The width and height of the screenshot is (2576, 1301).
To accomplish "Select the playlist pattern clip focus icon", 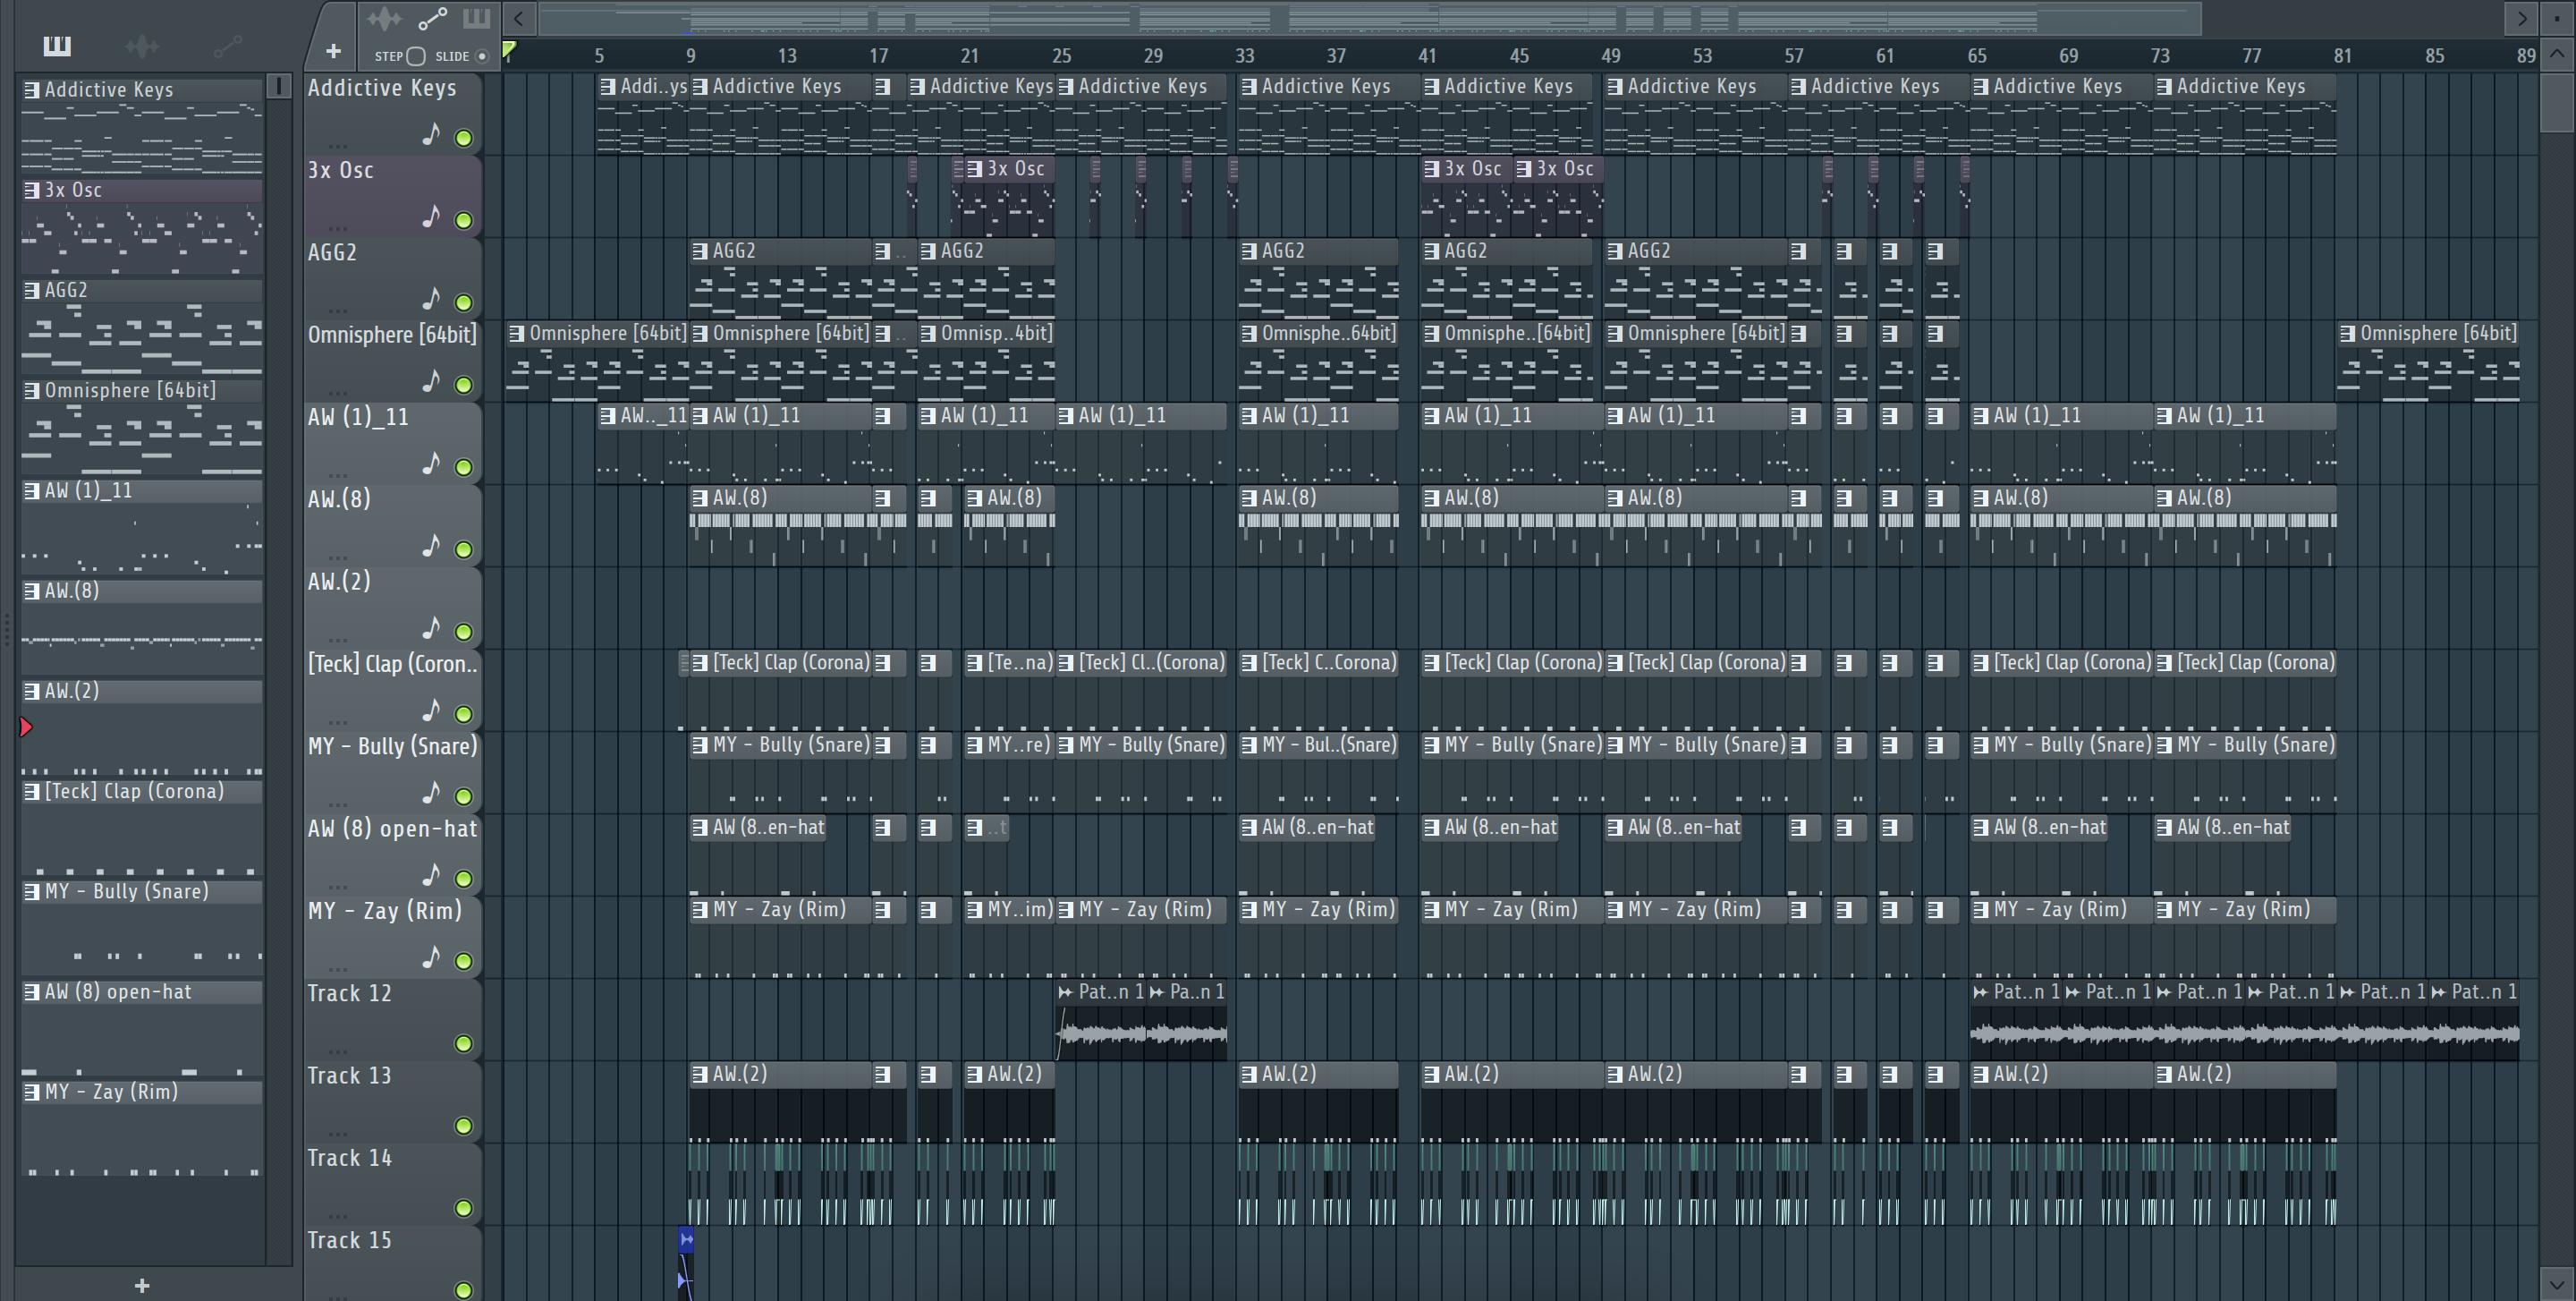I will (476, 18).
